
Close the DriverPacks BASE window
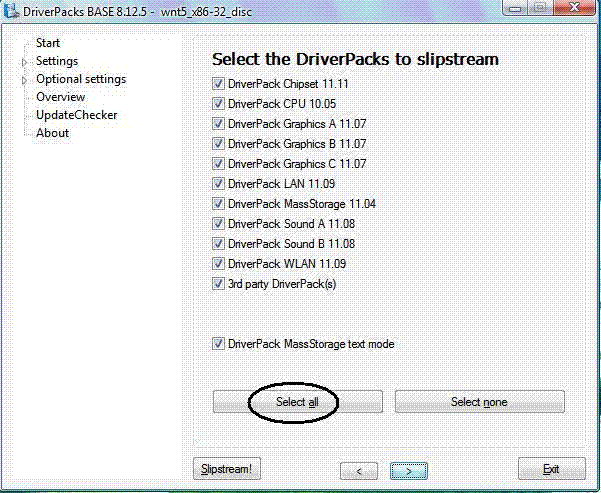pyautogui.click(x=575, y=8)
